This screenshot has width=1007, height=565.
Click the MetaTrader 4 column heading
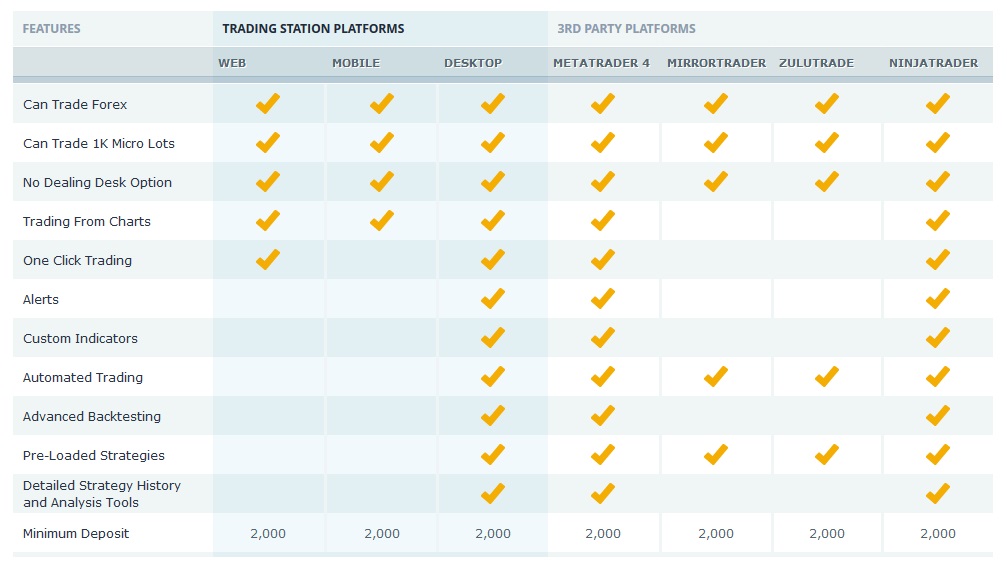[601, 63]
